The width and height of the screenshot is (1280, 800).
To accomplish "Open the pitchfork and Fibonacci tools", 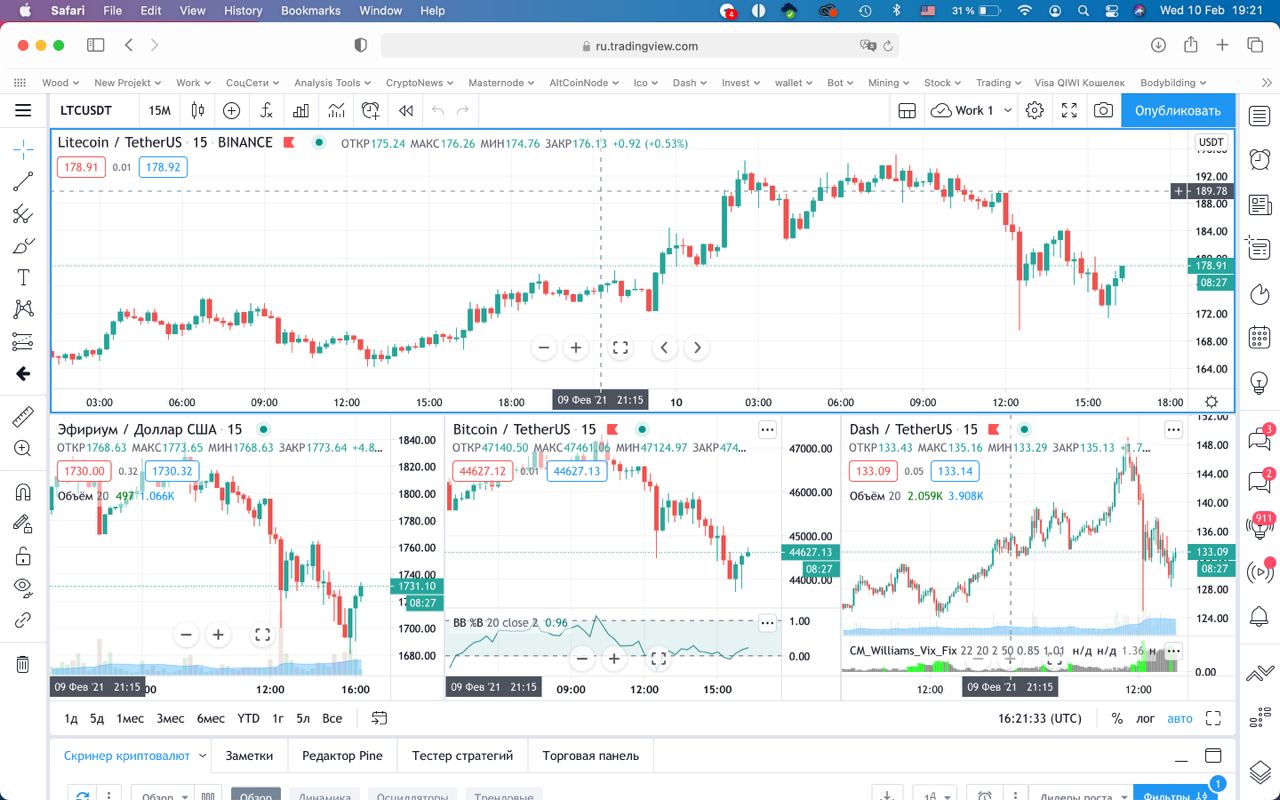I will [x=23, y=213].
